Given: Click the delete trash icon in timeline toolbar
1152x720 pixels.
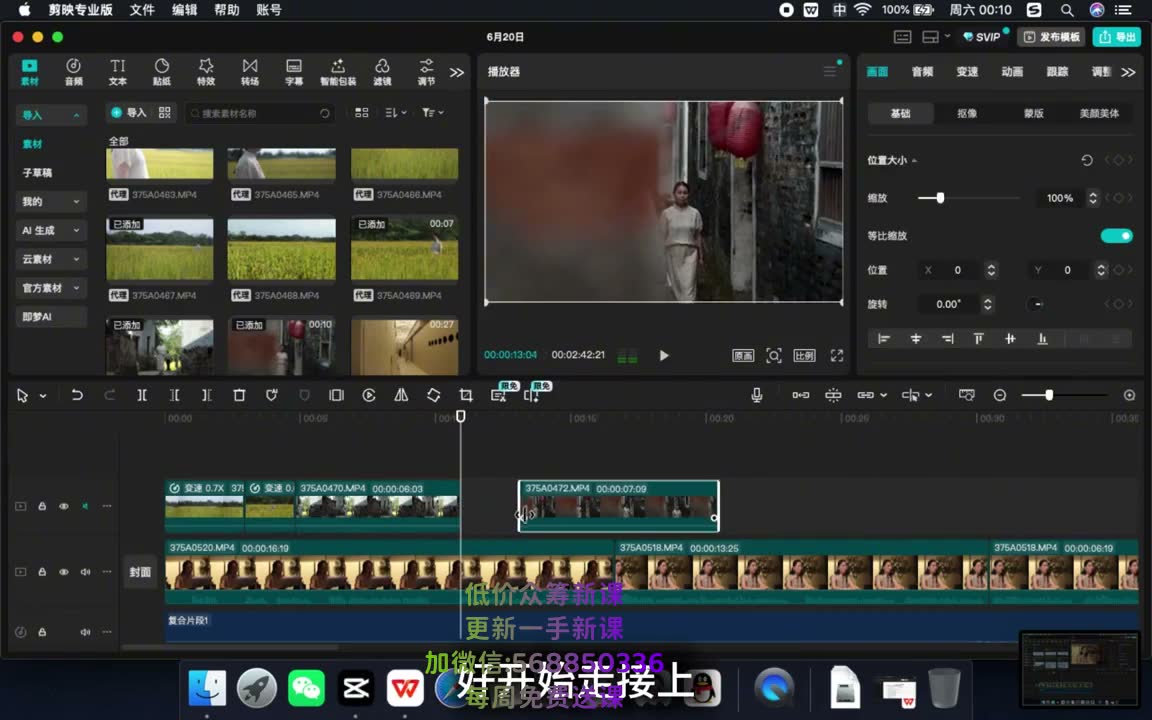Looking at the screenshot, I should click(x=239, y=395).
